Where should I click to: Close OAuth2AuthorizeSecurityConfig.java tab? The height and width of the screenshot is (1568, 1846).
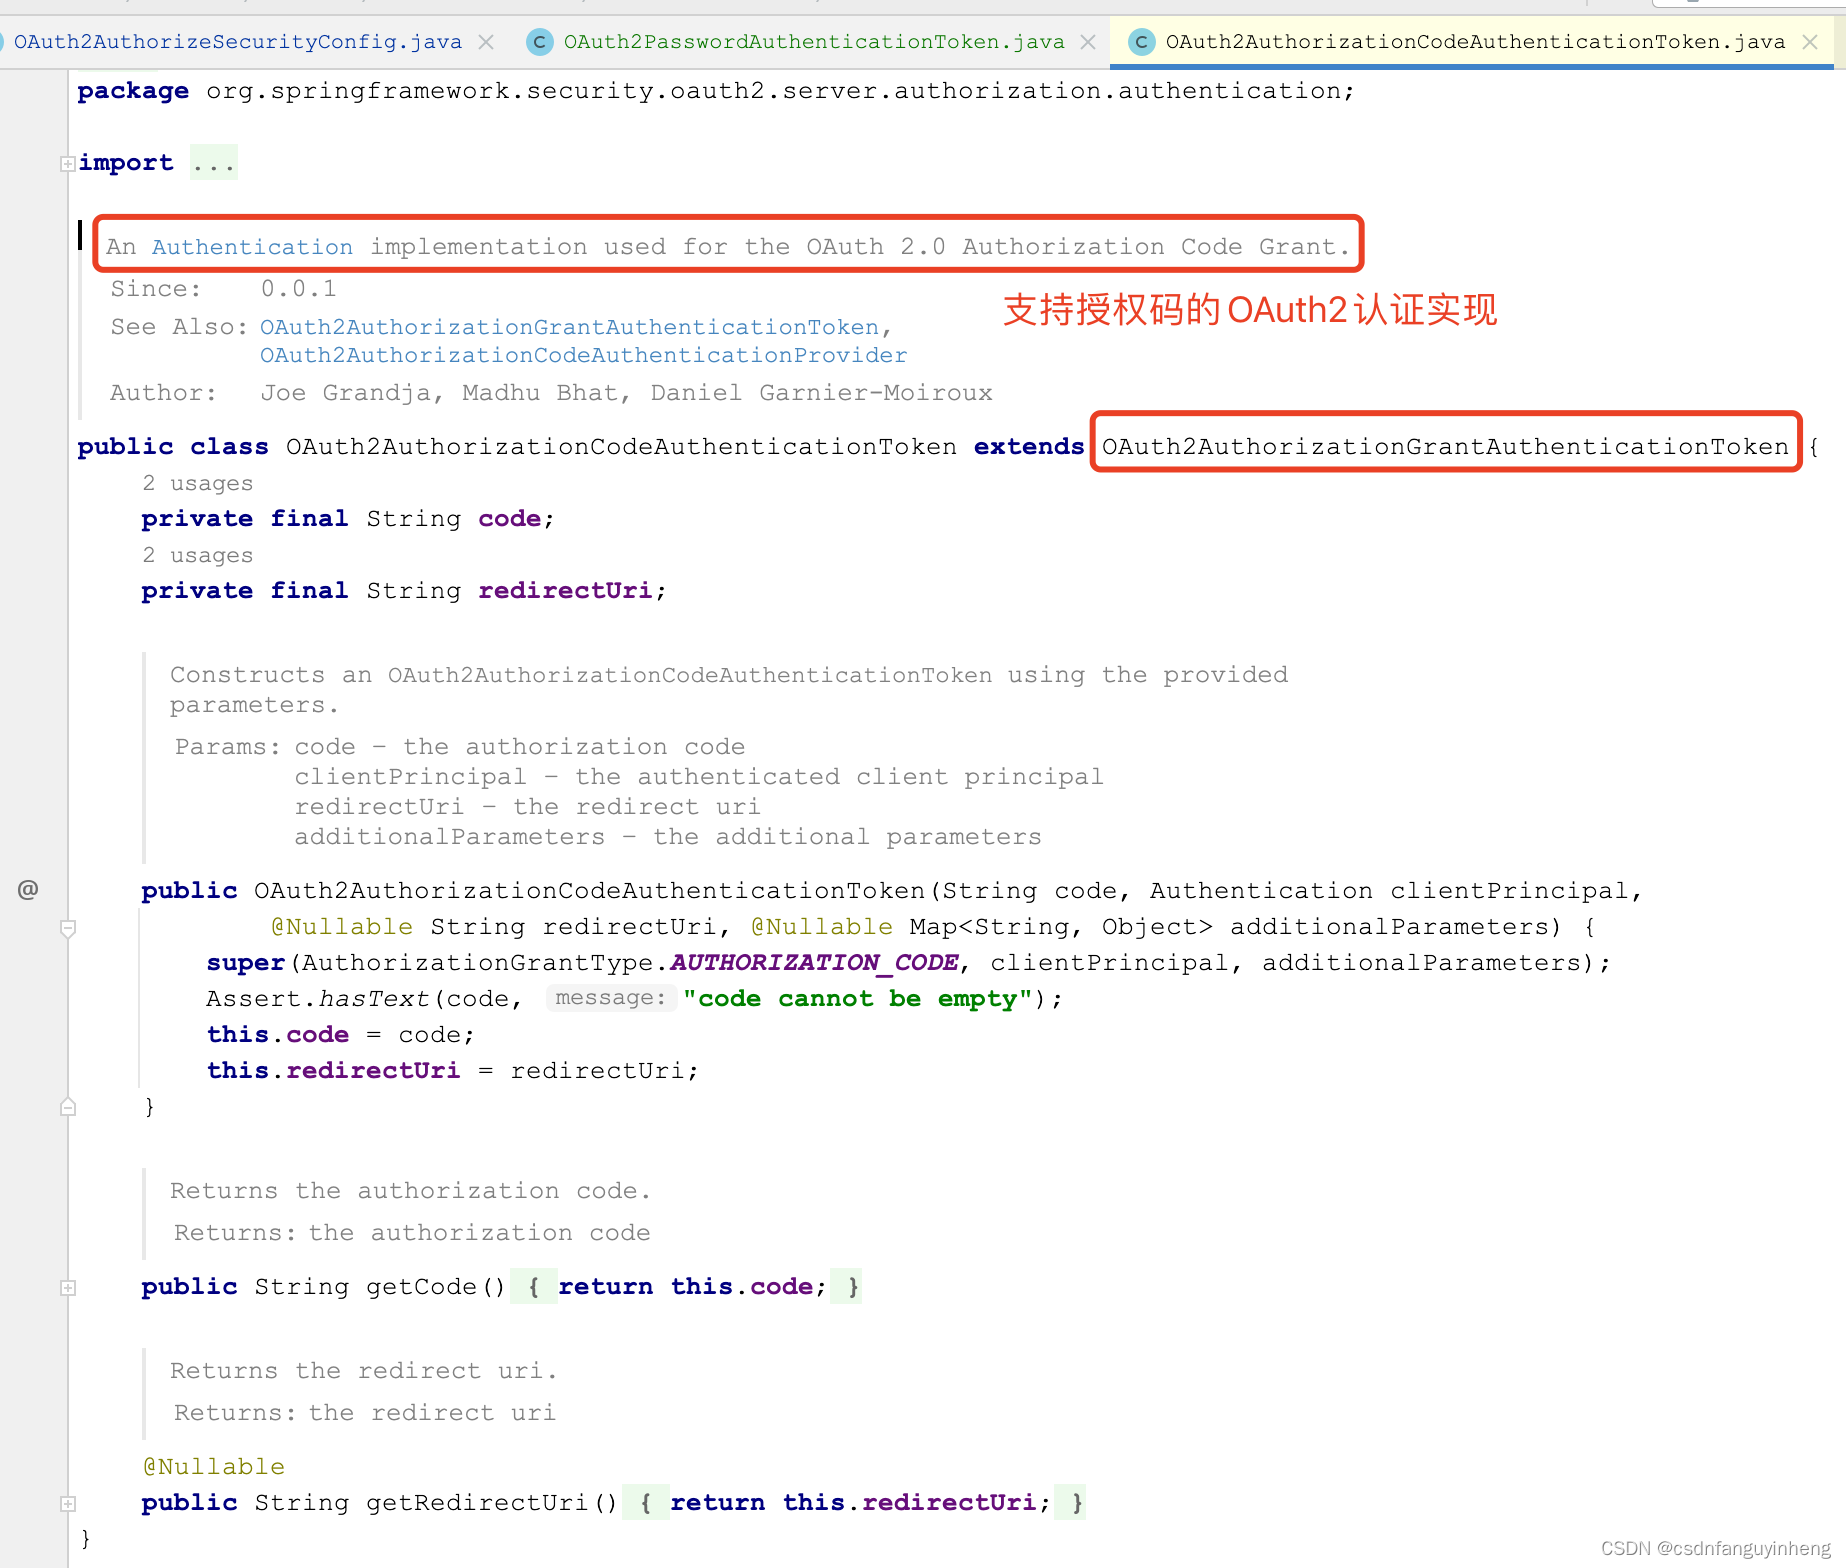tap(486, 42)
